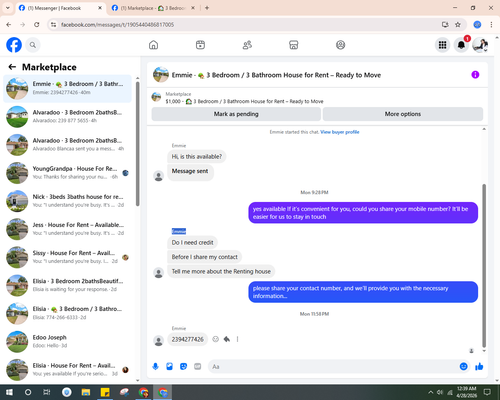
Task: Open Nick 3beds 3baths house chat
Action: (x=67, y=201)
